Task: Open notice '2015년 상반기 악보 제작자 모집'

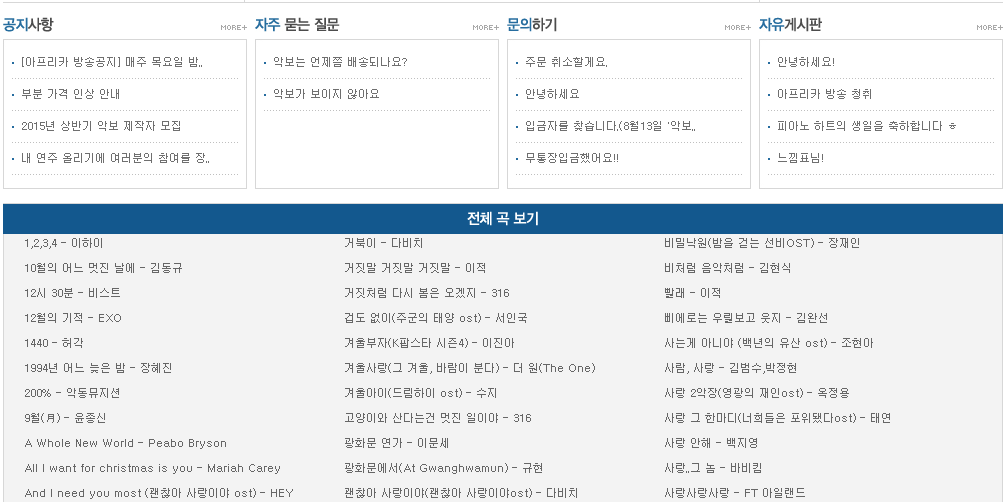Action: click(101, 126)
